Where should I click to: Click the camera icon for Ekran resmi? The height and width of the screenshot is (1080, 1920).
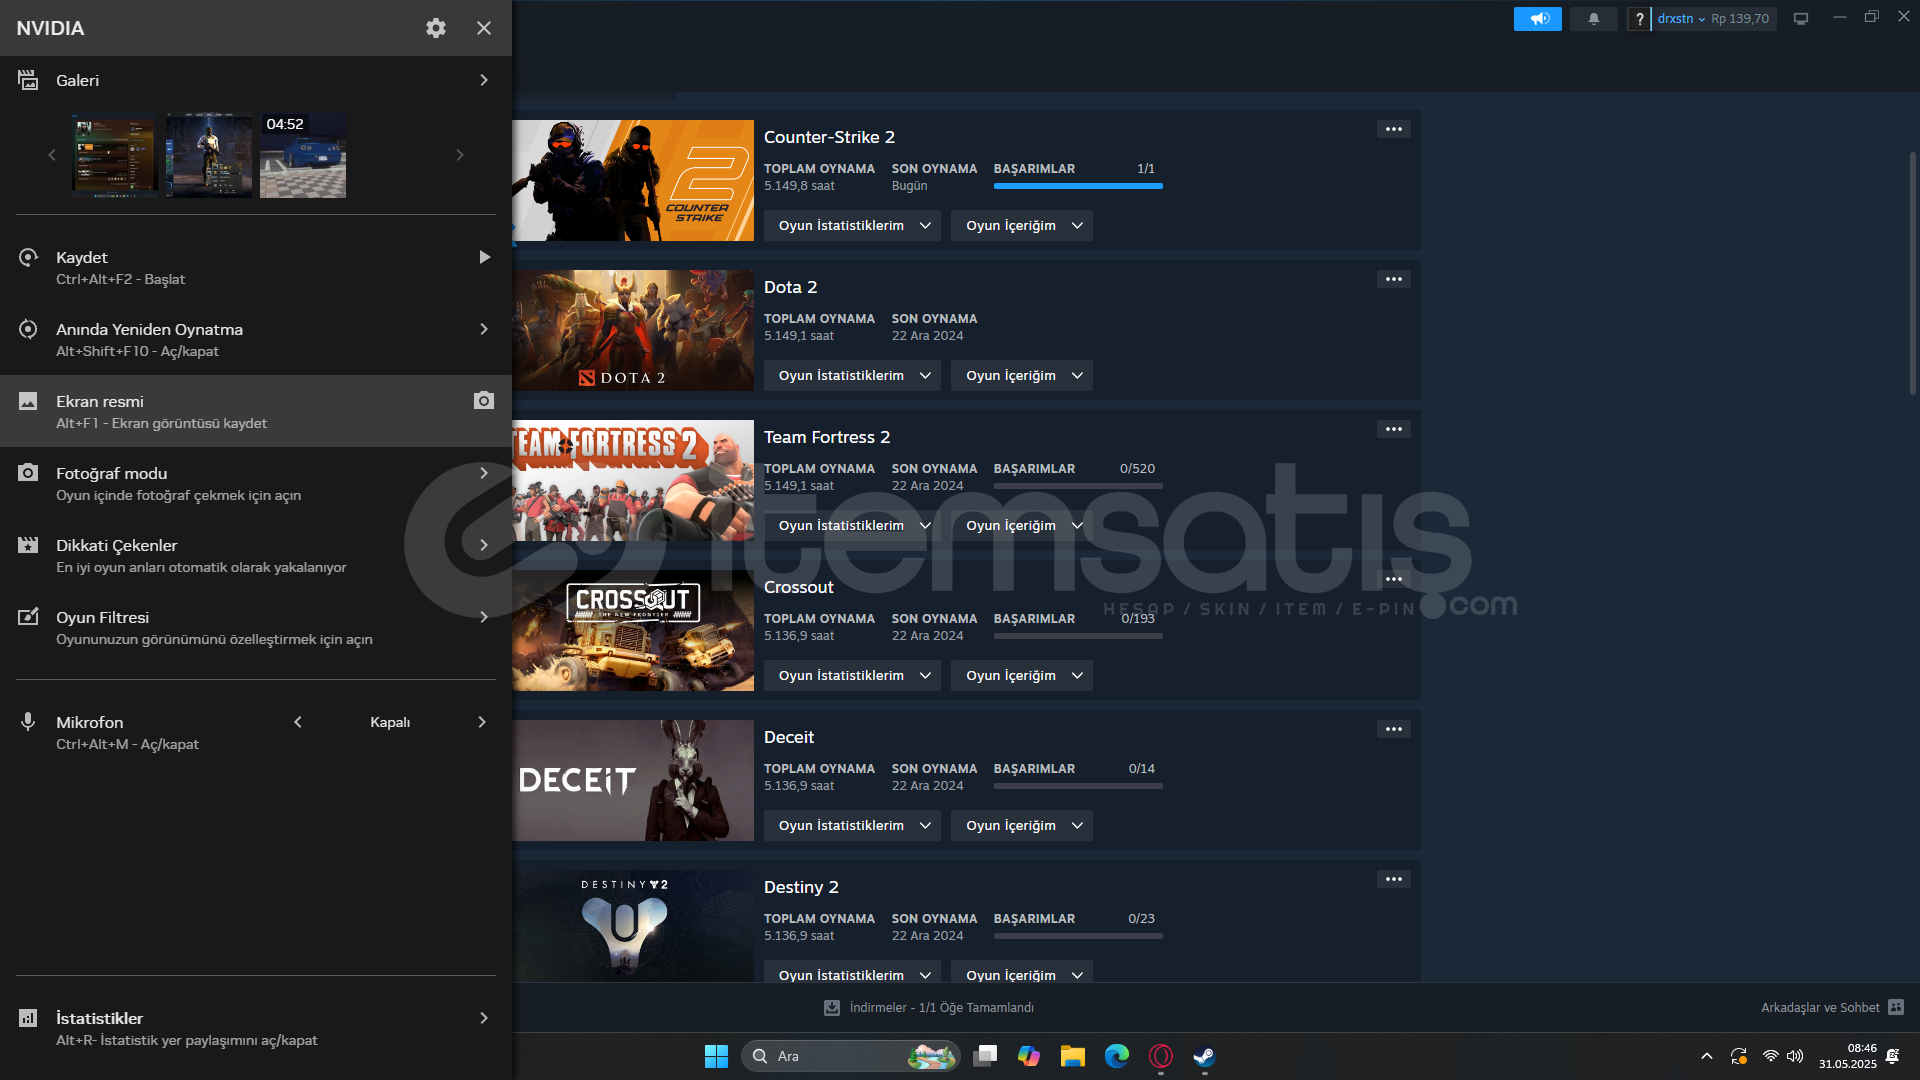point(483,401)
